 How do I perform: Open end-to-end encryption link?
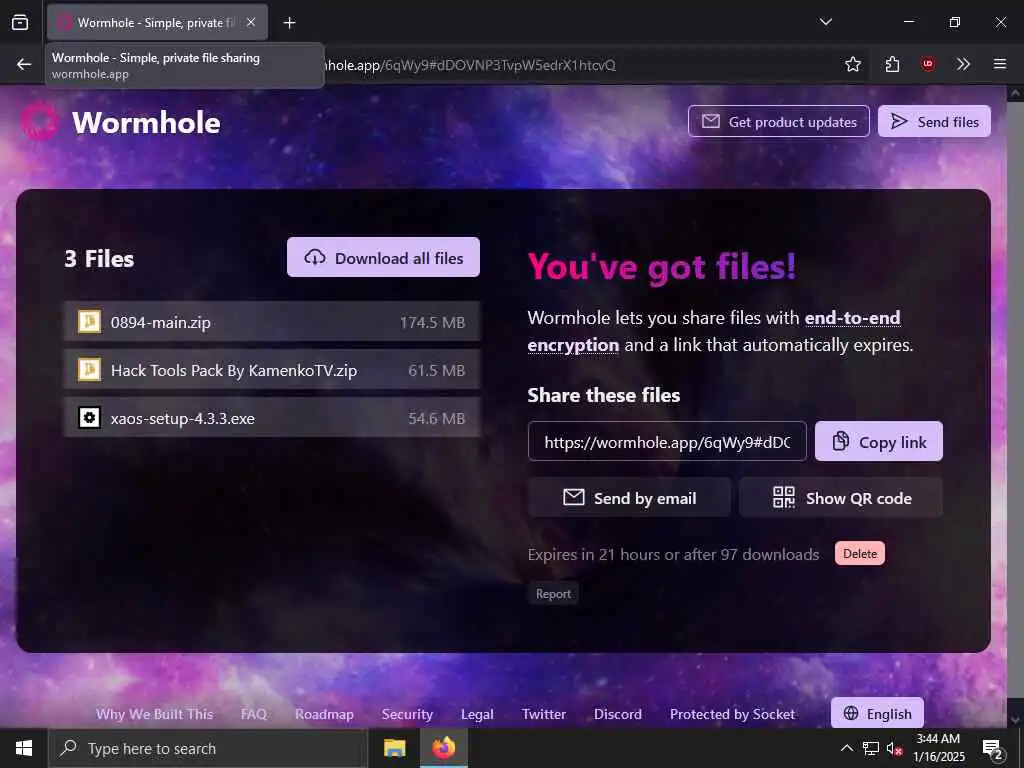(714, 331)
